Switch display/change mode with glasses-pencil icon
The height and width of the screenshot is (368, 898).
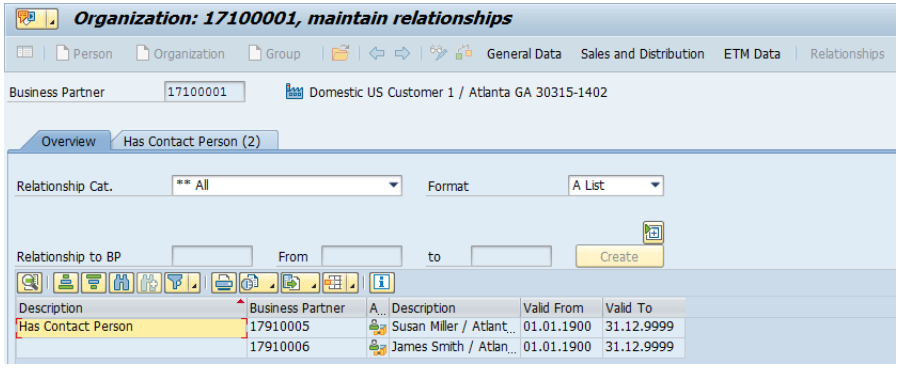click(x=438, y=53)
